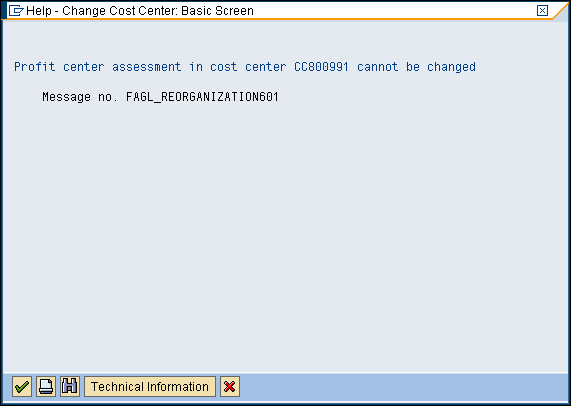Click the Help - Change Cost Center title text
Screen dimensions: 571x406
(140, 11)
